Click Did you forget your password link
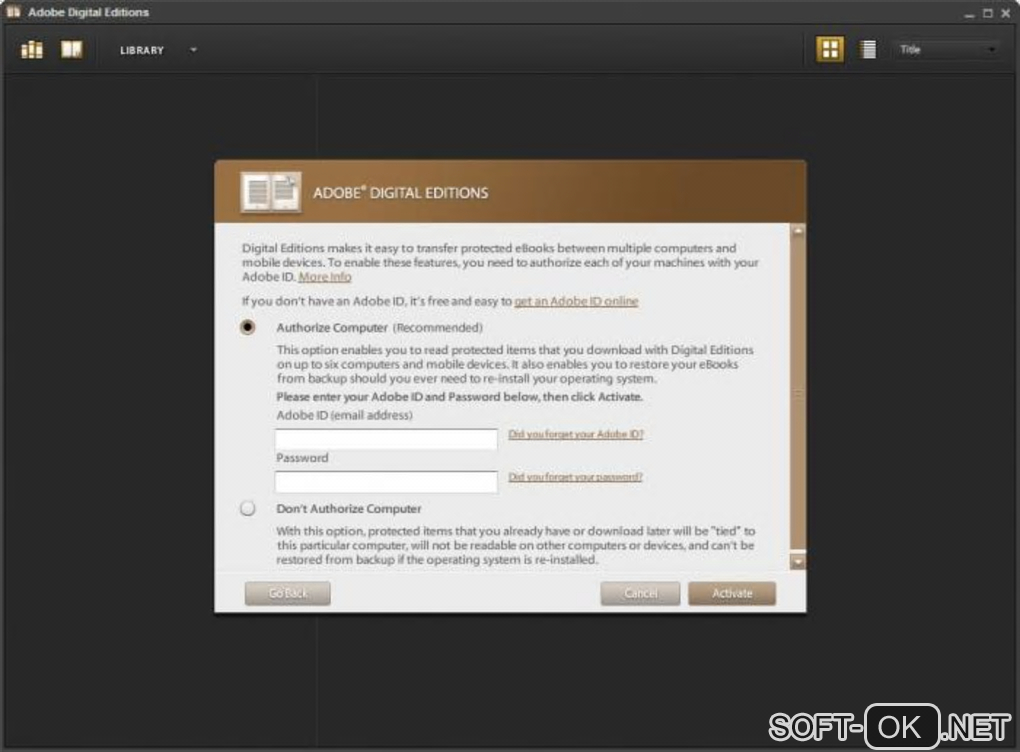This screenshot has height=752, width=1020. [575, 477]
